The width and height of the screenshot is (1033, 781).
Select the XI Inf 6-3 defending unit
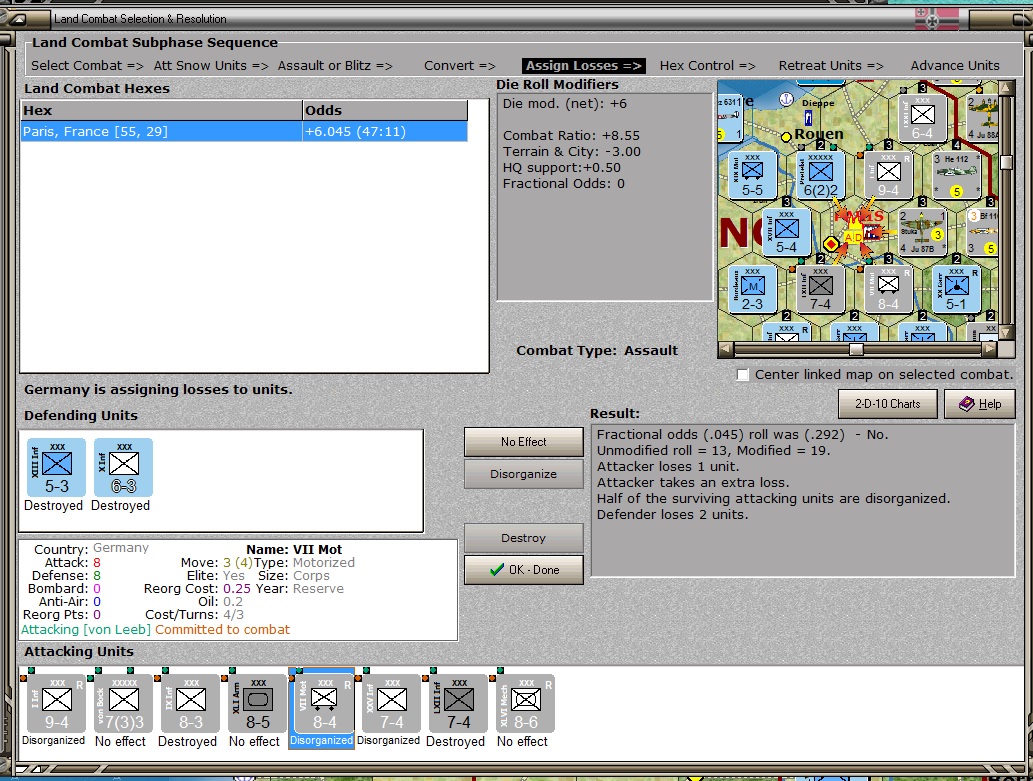123,467
